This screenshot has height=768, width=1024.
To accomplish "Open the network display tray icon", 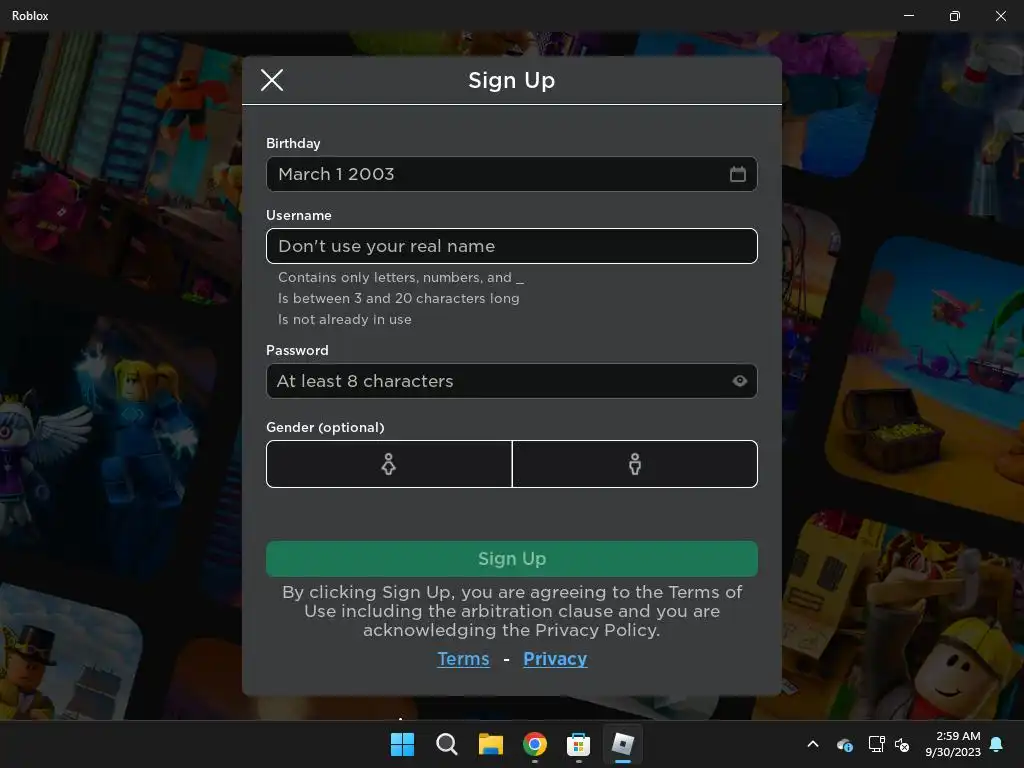I will (876, 744).
